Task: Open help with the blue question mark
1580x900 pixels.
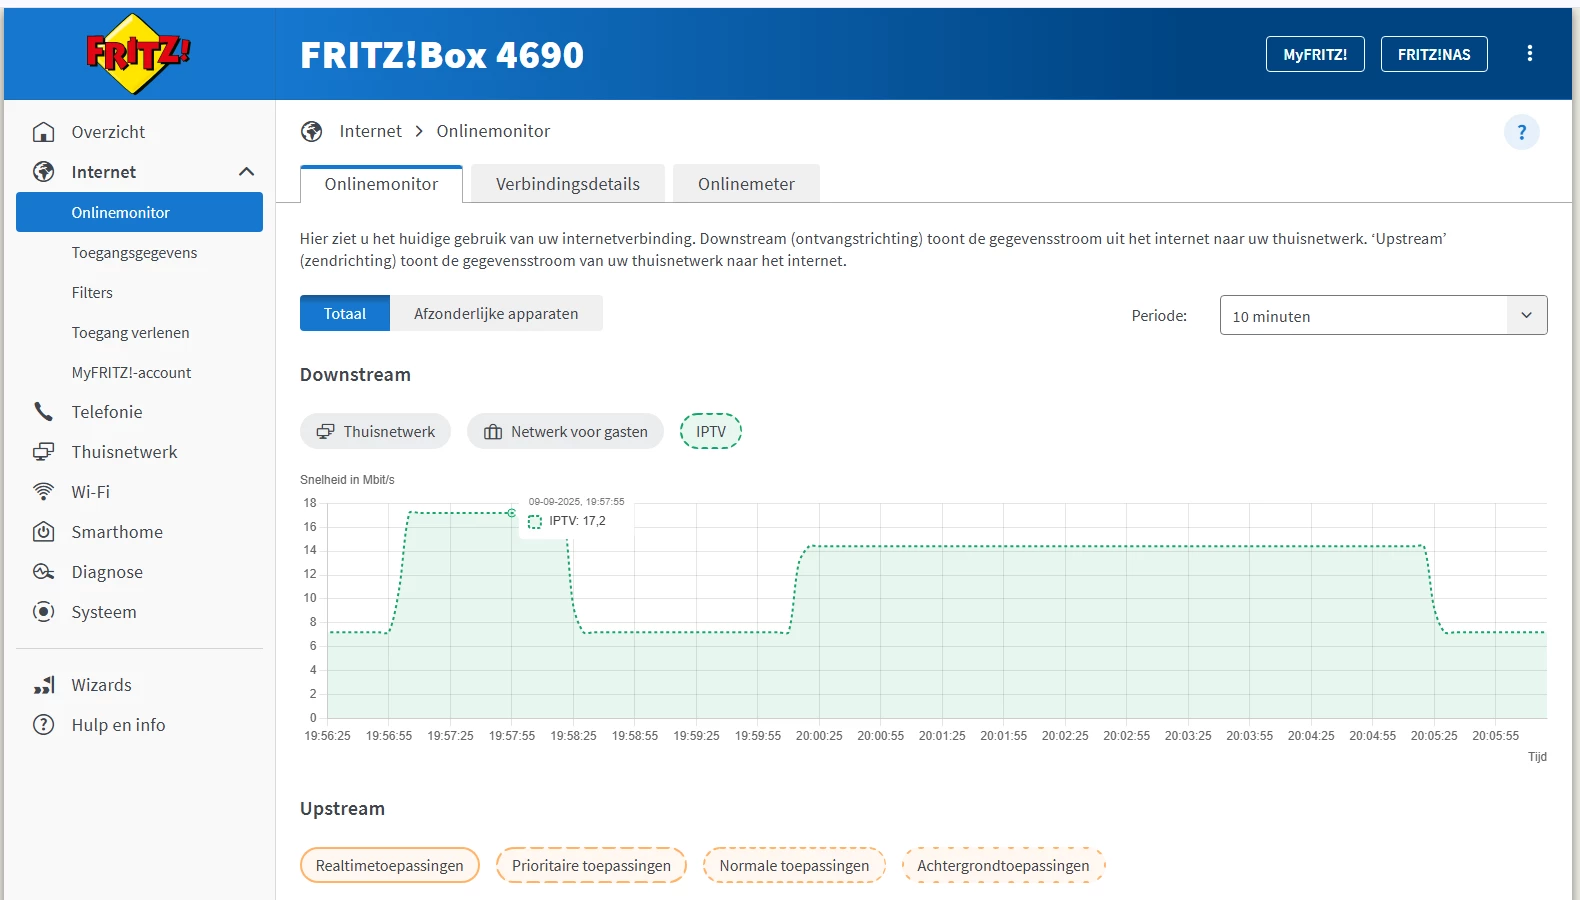Action: point(1522,132)
